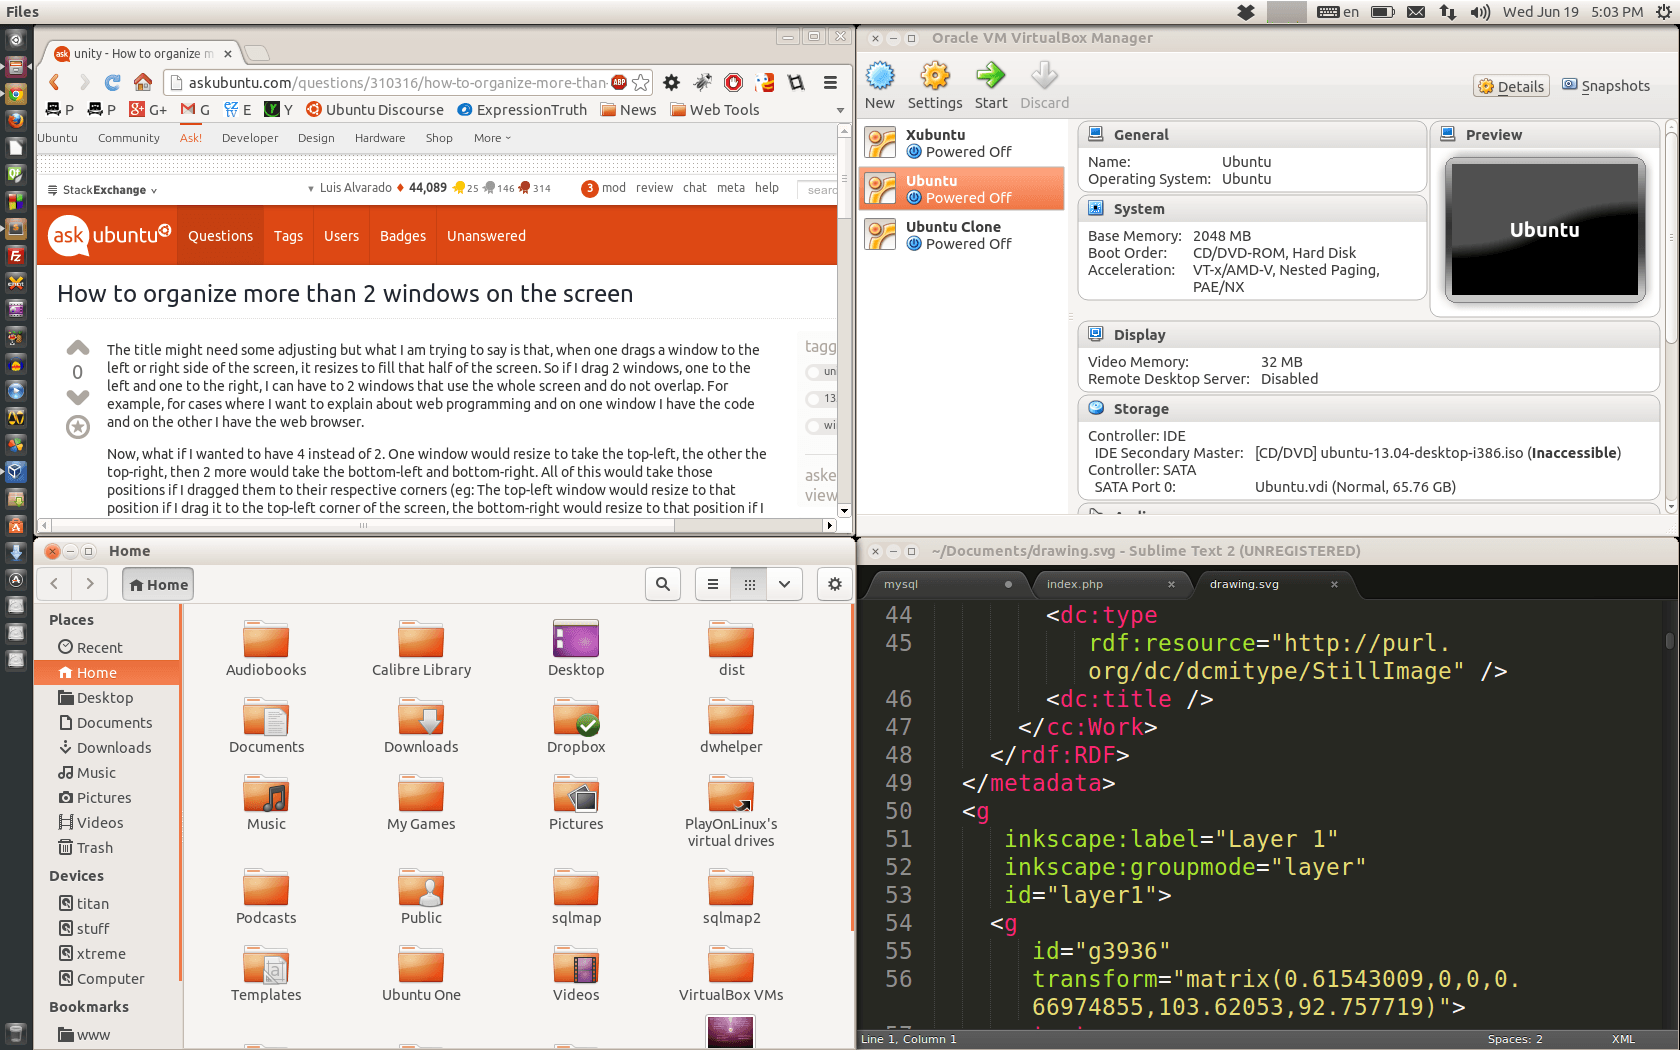Open the Unanswered tab on Ask Ubuntu
Image resolution: width=1680 pixels, height=1050 pixels.
tap(486, 236)
